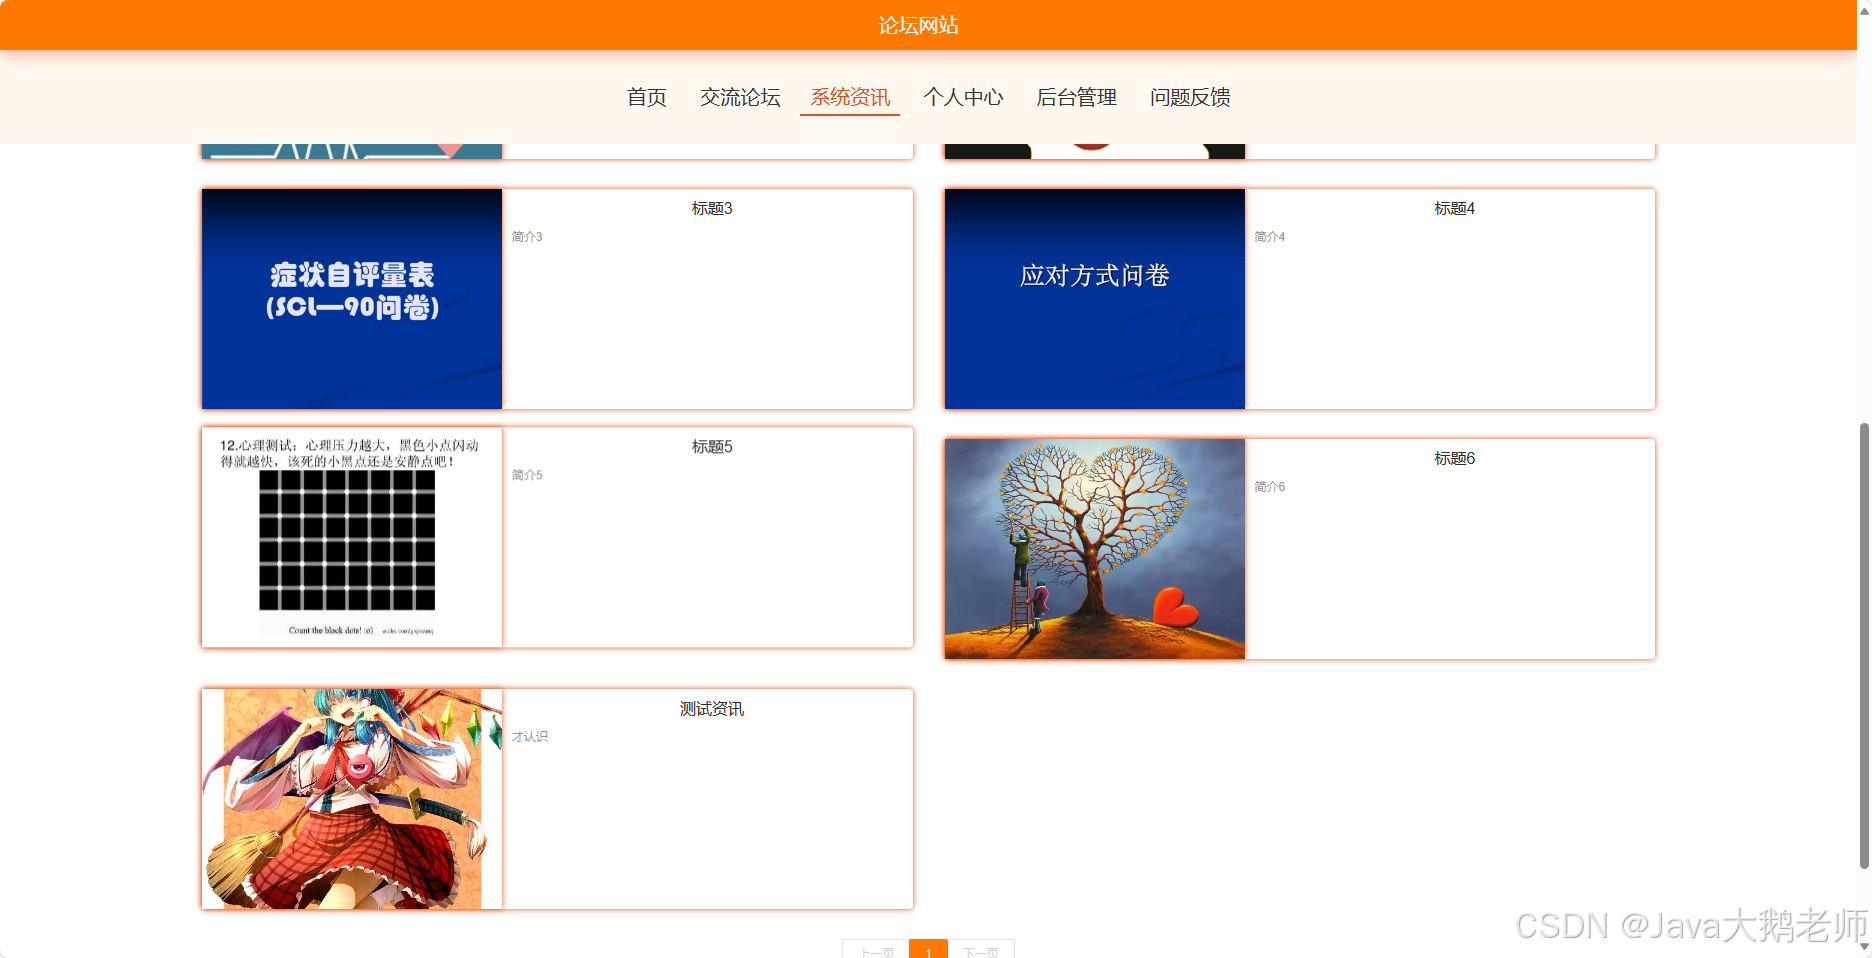Viewport: 1872px width, 958px height.
Task: Open 个人中心 from the nav bar
Action: [963, 97]
